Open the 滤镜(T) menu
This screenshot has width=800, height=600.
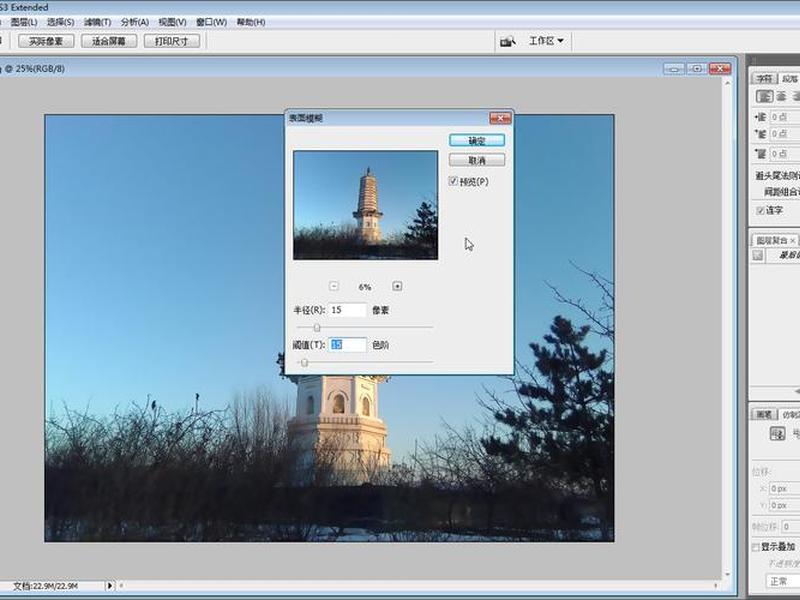pyautogui.click(x=97, y=22)
